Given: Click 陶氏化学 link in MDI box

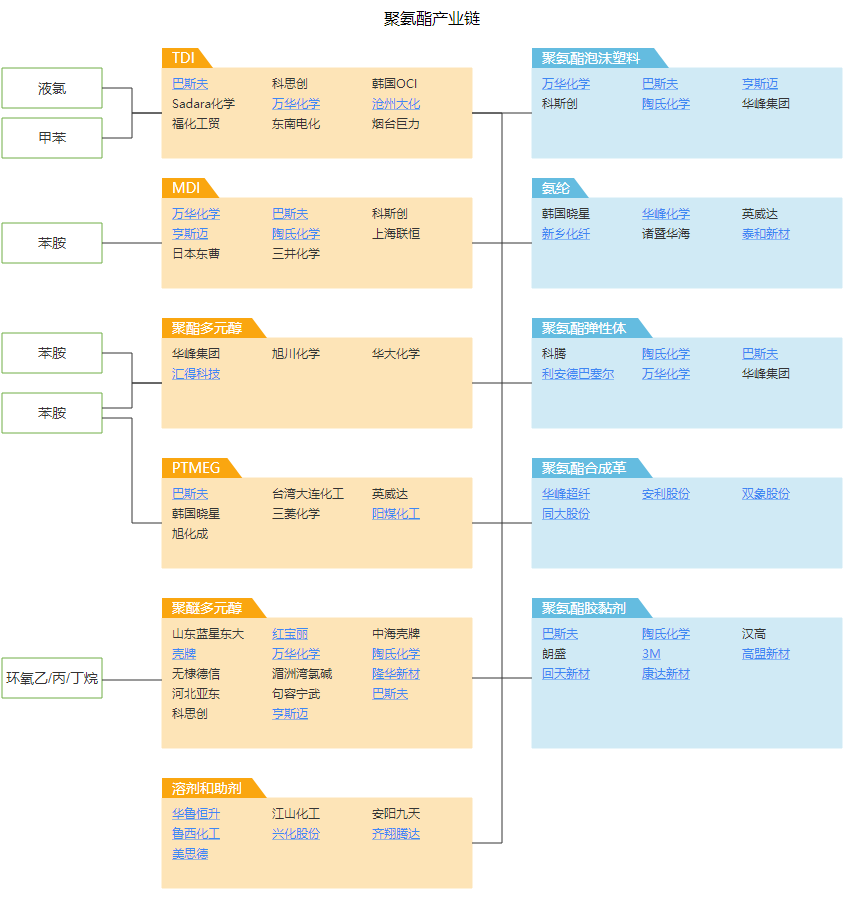Looking at the screenshot, I should 296,233.
